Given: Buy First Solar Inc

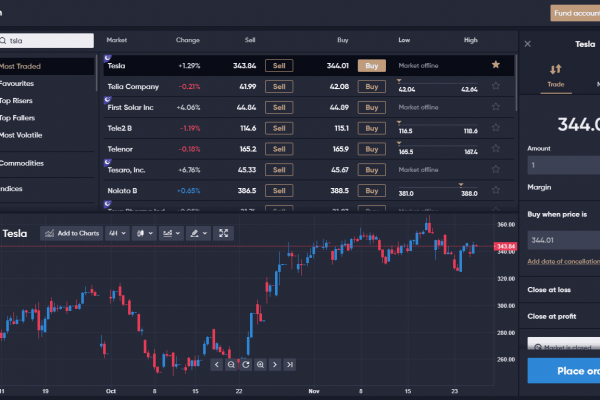Looking at the screenshot, I should tap(372, 107).
